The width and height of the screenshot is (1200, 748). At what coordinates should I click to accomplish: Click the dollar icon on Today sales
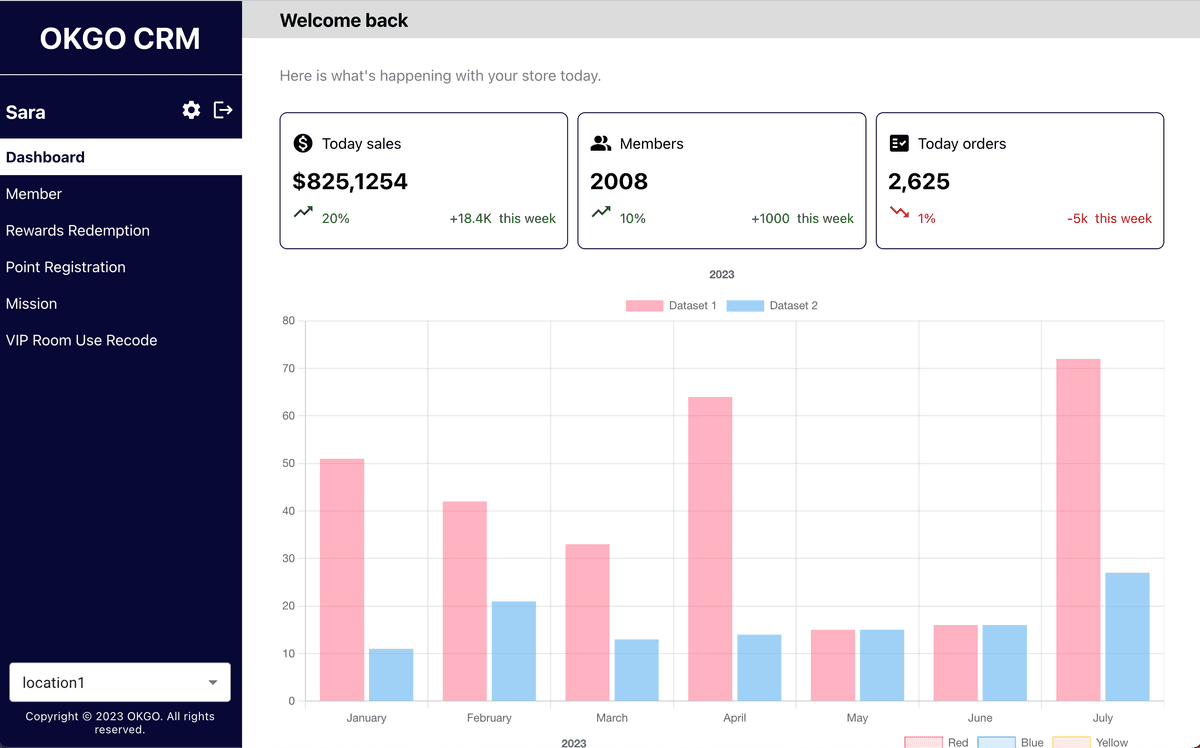(x=303, y=143)
